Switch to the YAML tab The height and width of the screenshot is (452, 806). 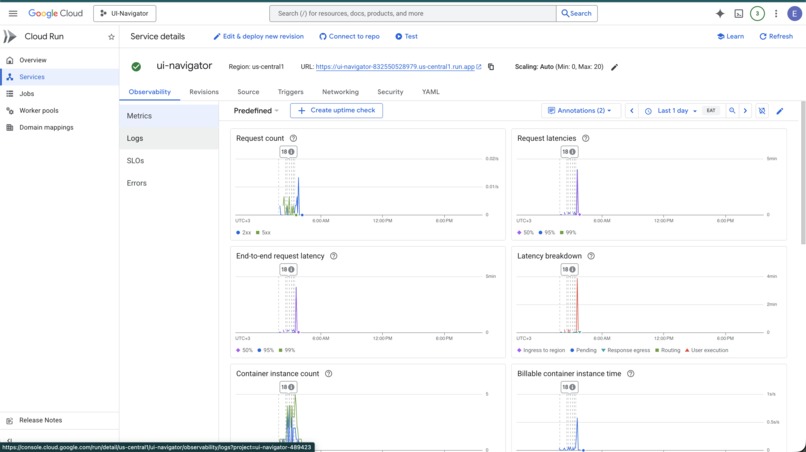pyautogui.click(x=431, y=92)
